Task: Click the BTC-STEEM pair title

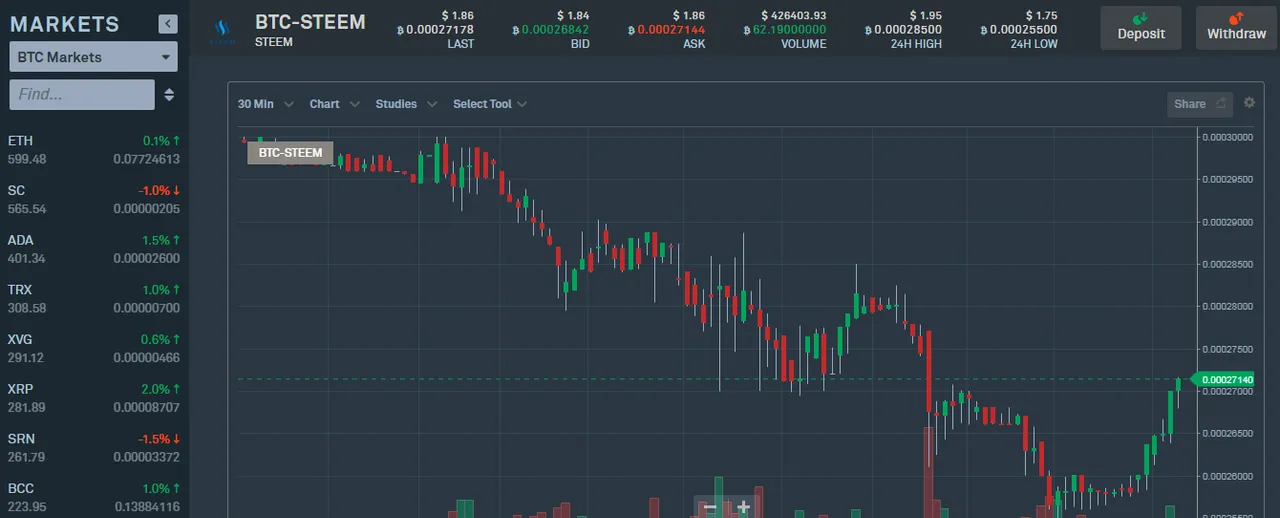Action: (310, 21)
